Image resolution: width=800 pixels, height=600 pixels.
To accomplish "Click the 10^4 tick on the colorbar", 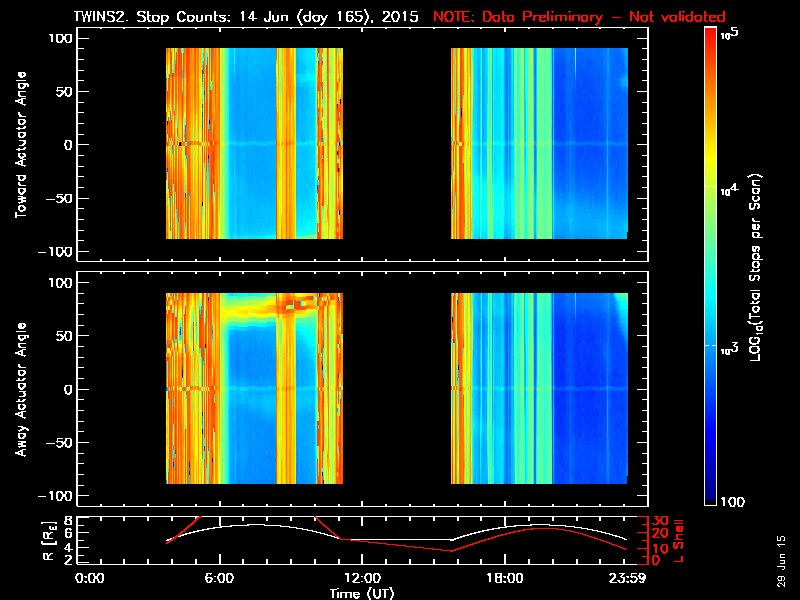I will (x=730, y=190).
